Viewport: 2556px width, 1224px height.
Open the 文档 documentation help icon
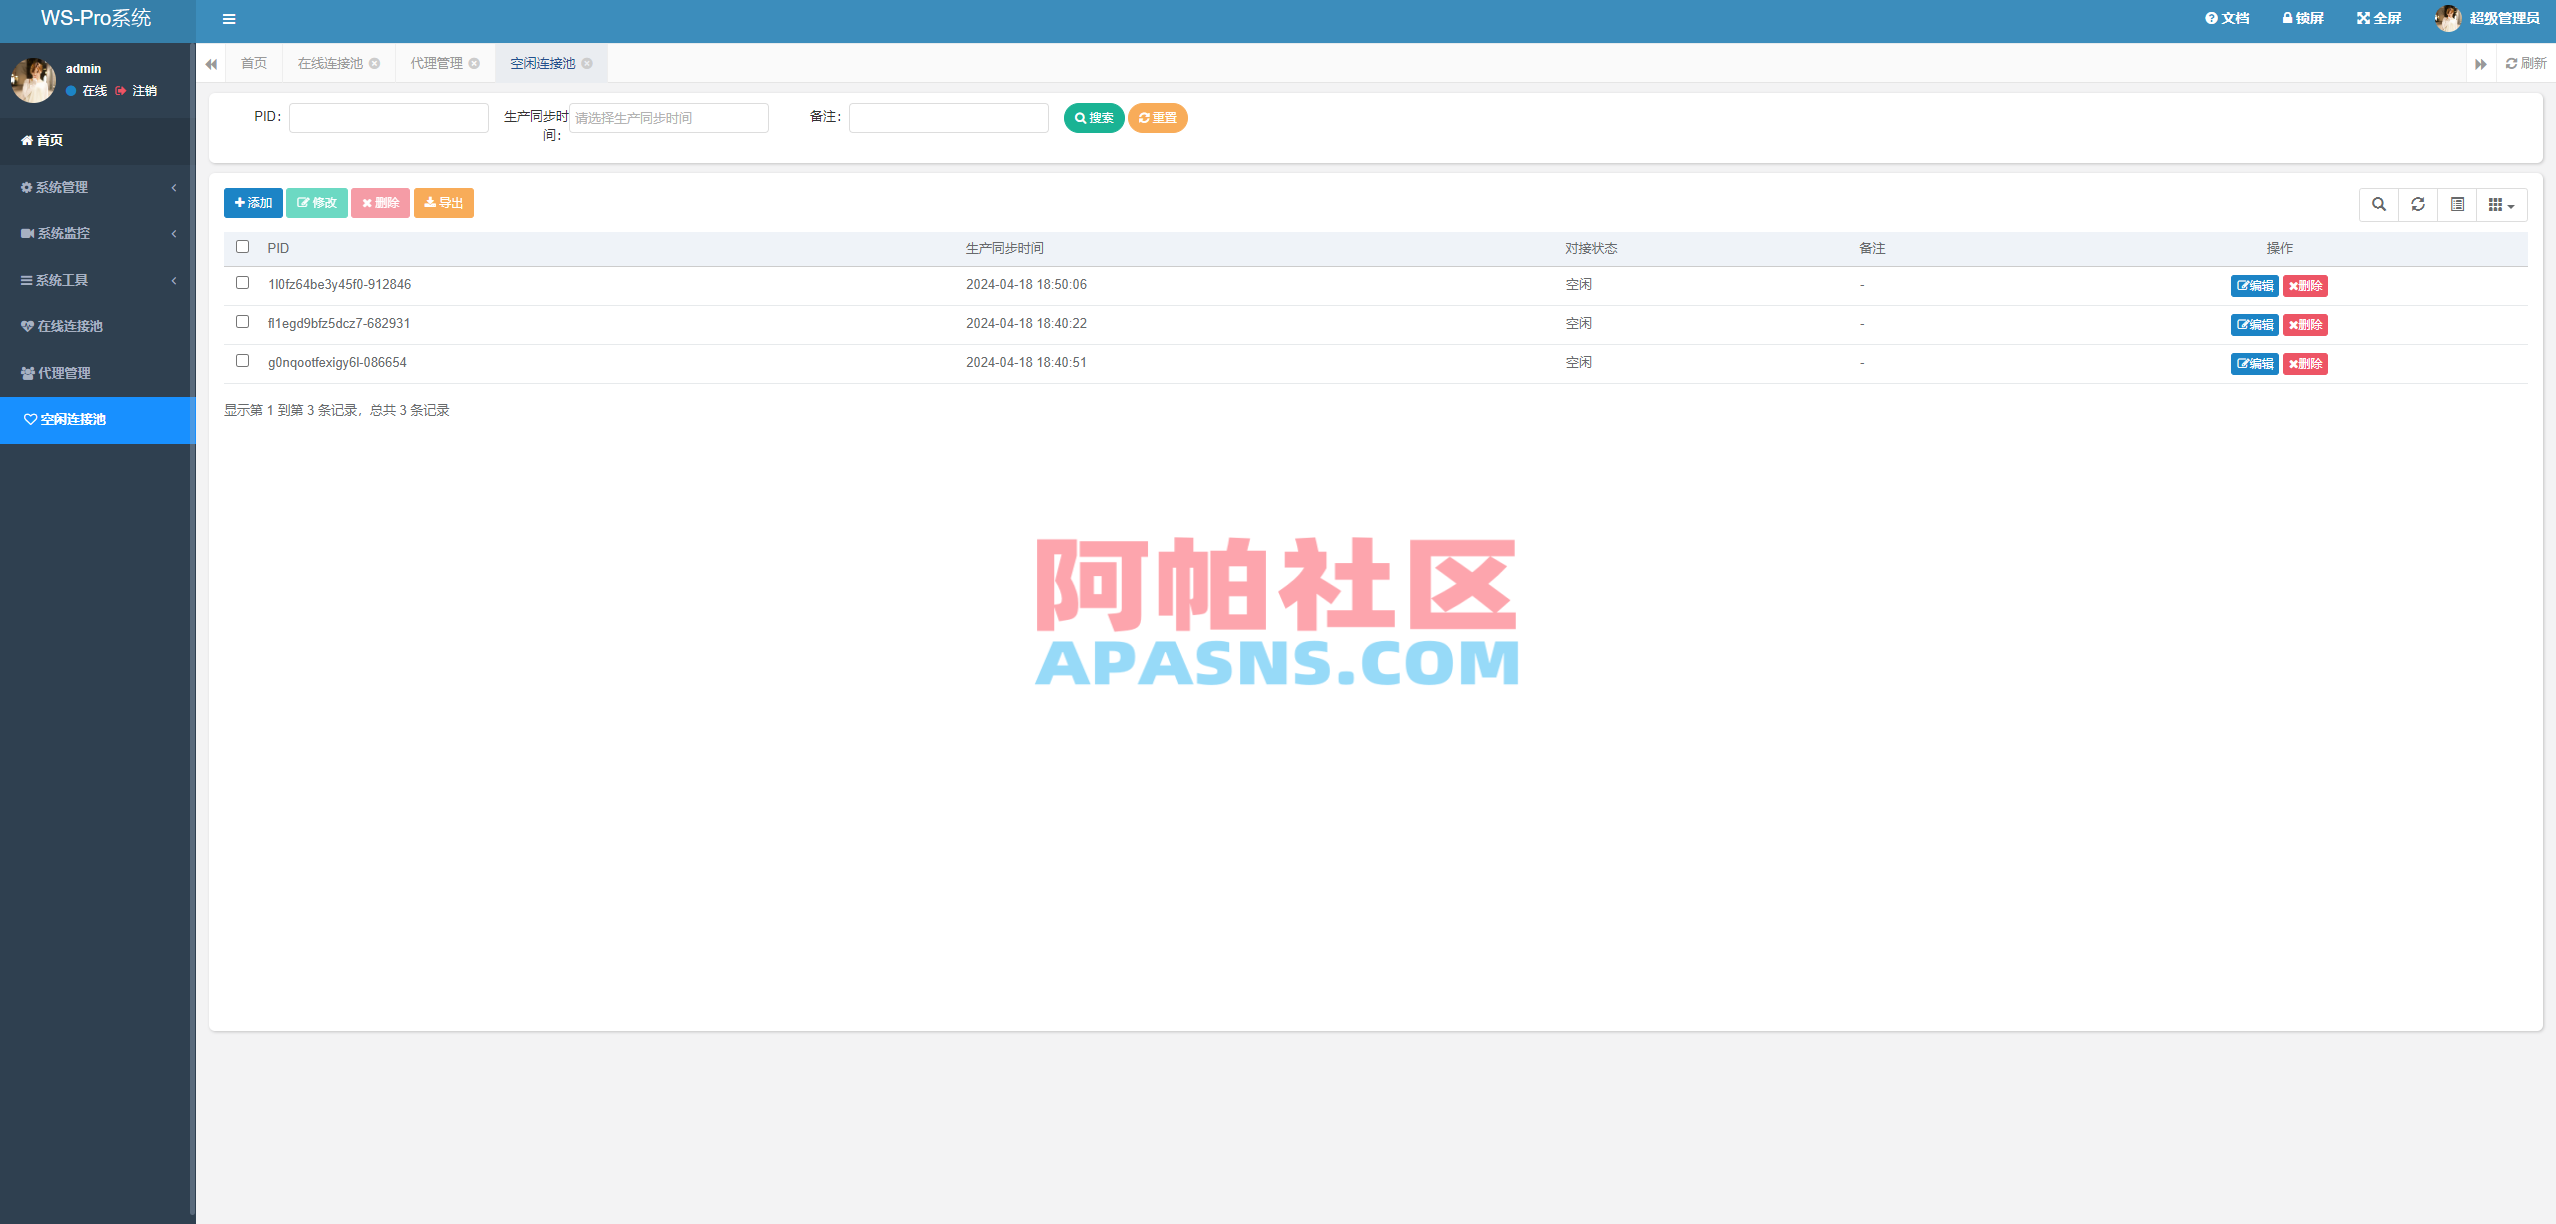tap(2225, 18)
